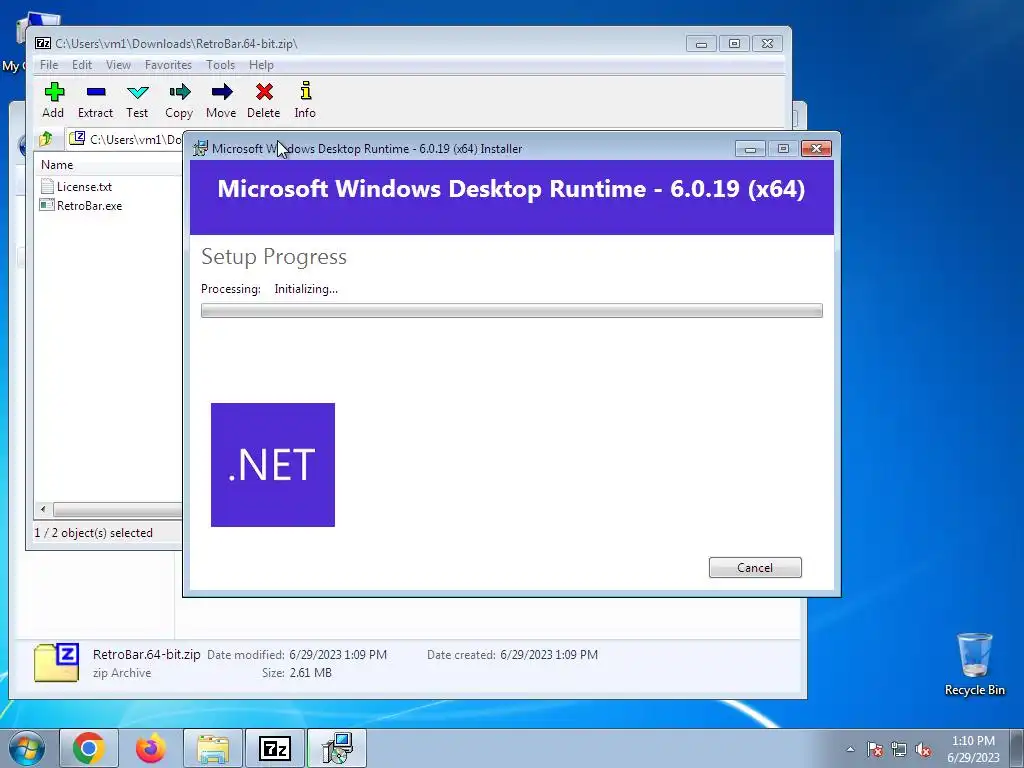The height and width of the screenshot is (768, 1024).
Task: Click the 7-Zip address path field
Action: (125, 139)
